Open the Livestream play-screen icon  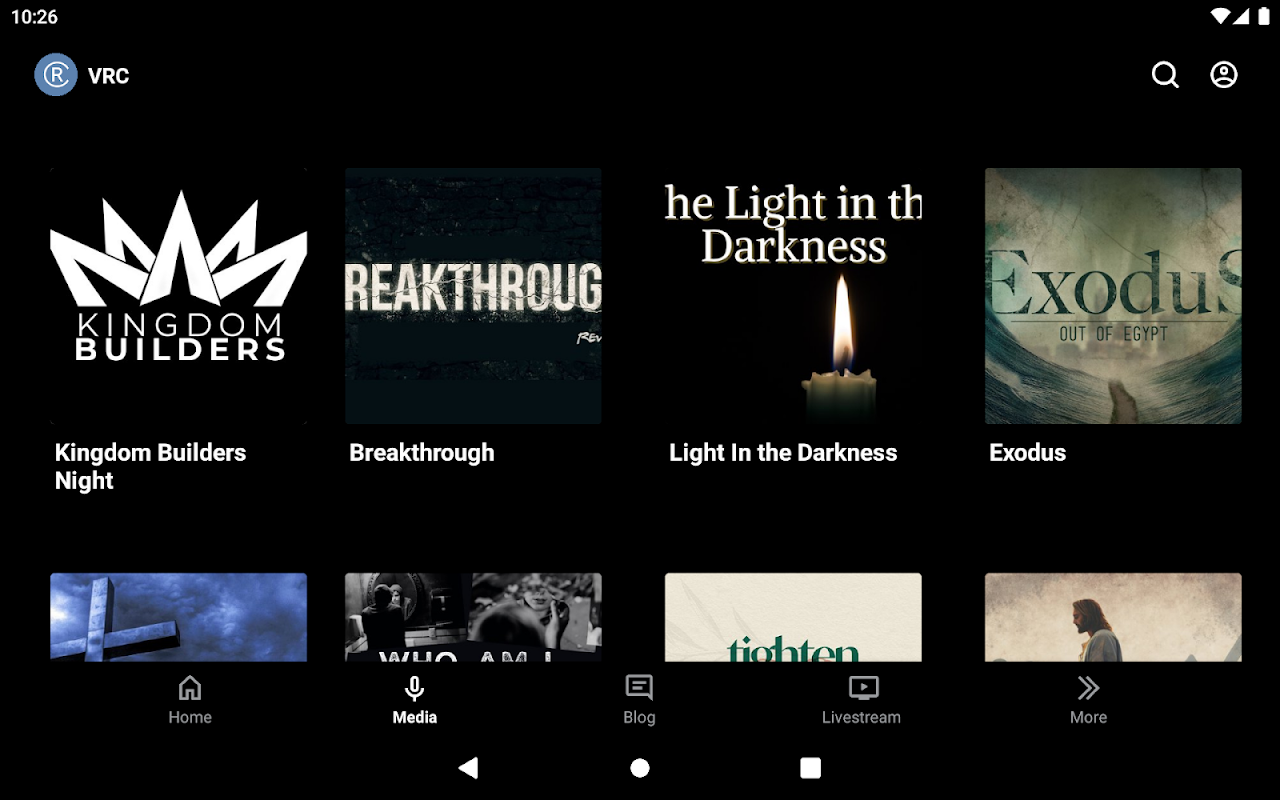pos(863,688)
